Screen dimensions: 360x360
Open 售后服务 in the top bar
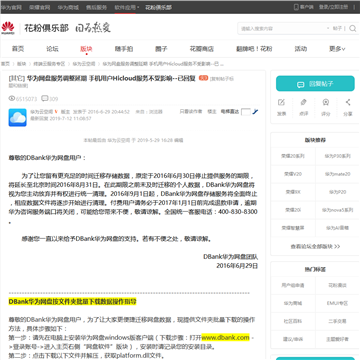[96, 7]
